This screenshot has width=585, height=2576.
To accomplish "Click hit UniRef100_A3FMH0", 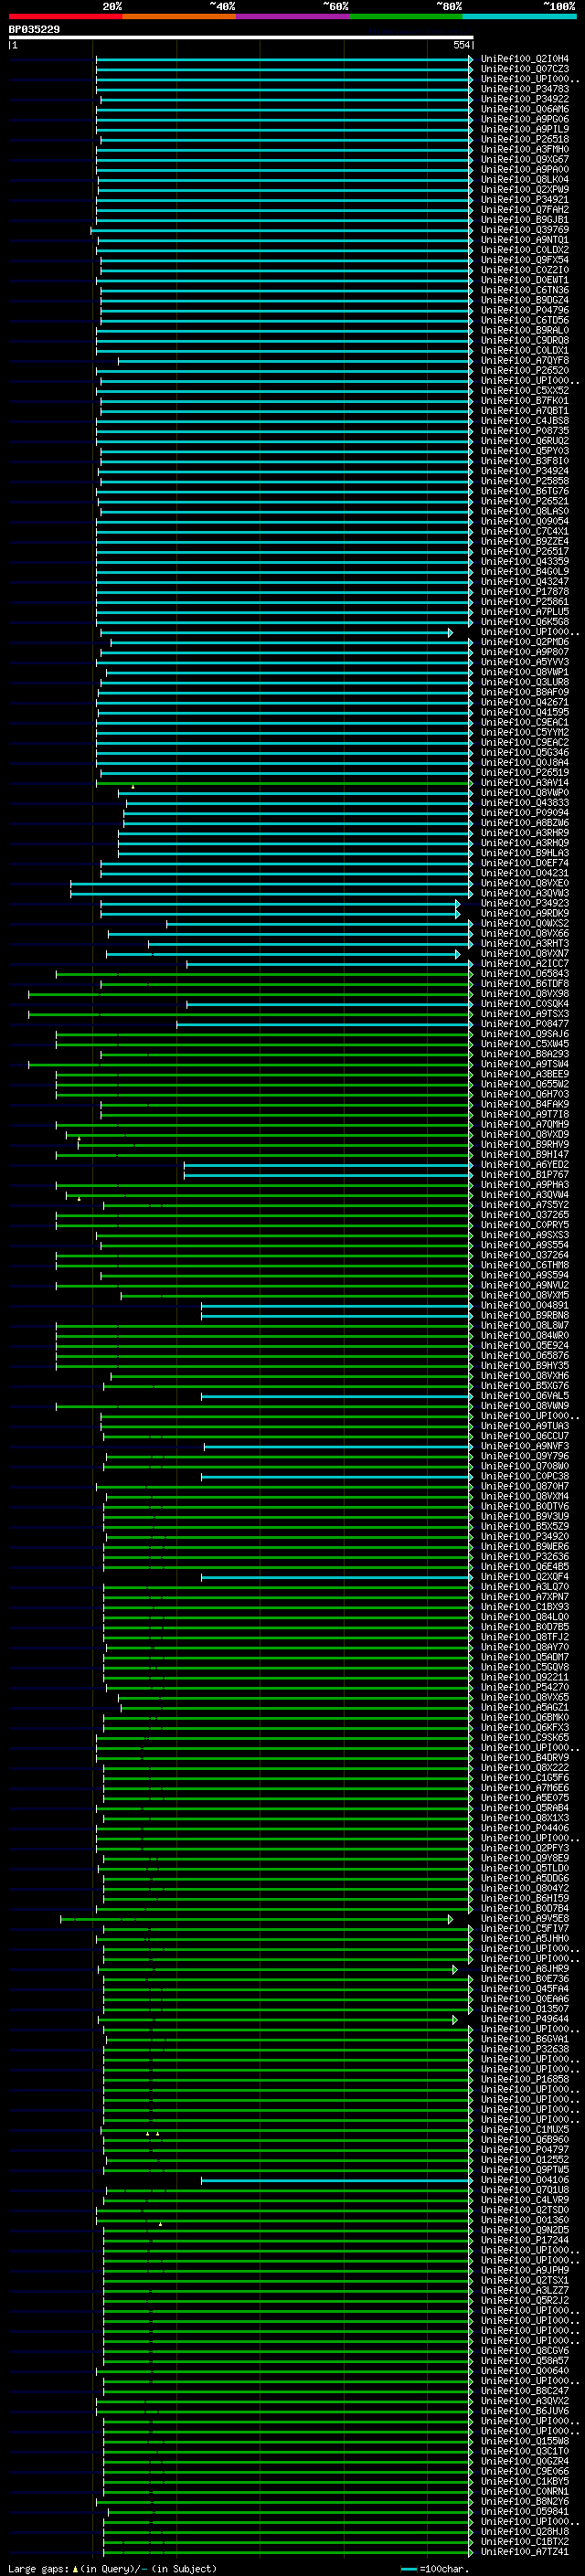I will [x=525, y=150].
